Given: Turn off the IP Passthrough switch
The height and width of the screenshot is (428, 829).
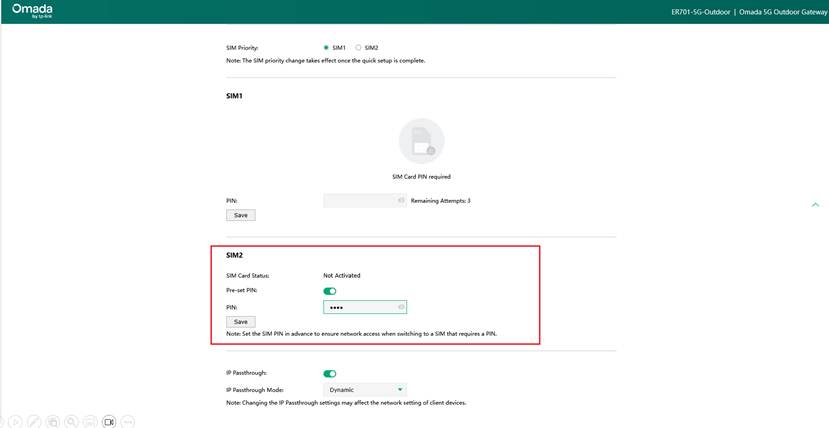Looking at the screenshot, I should point(330,374).
